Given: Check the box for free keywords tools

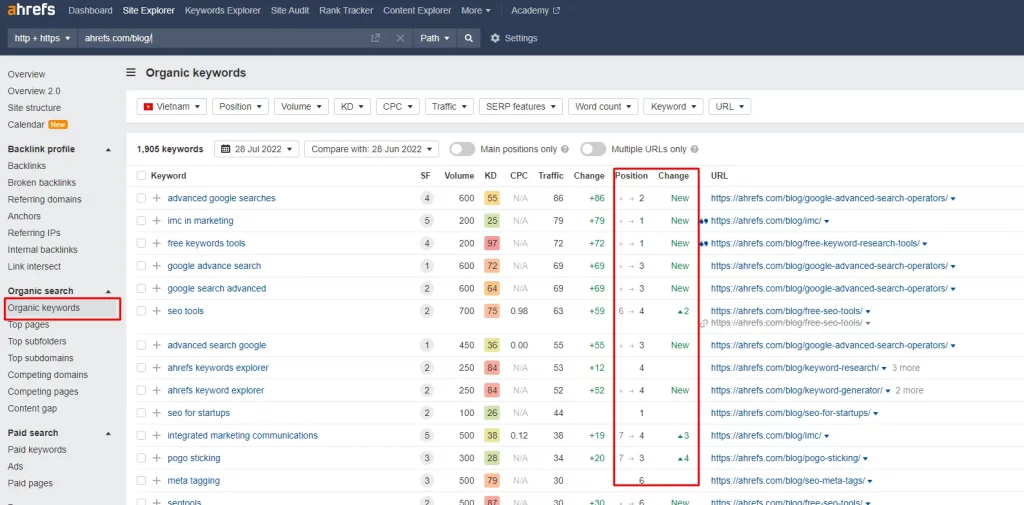Looking at the screenshot, I should pyautogui.click(x=142, y=243).
